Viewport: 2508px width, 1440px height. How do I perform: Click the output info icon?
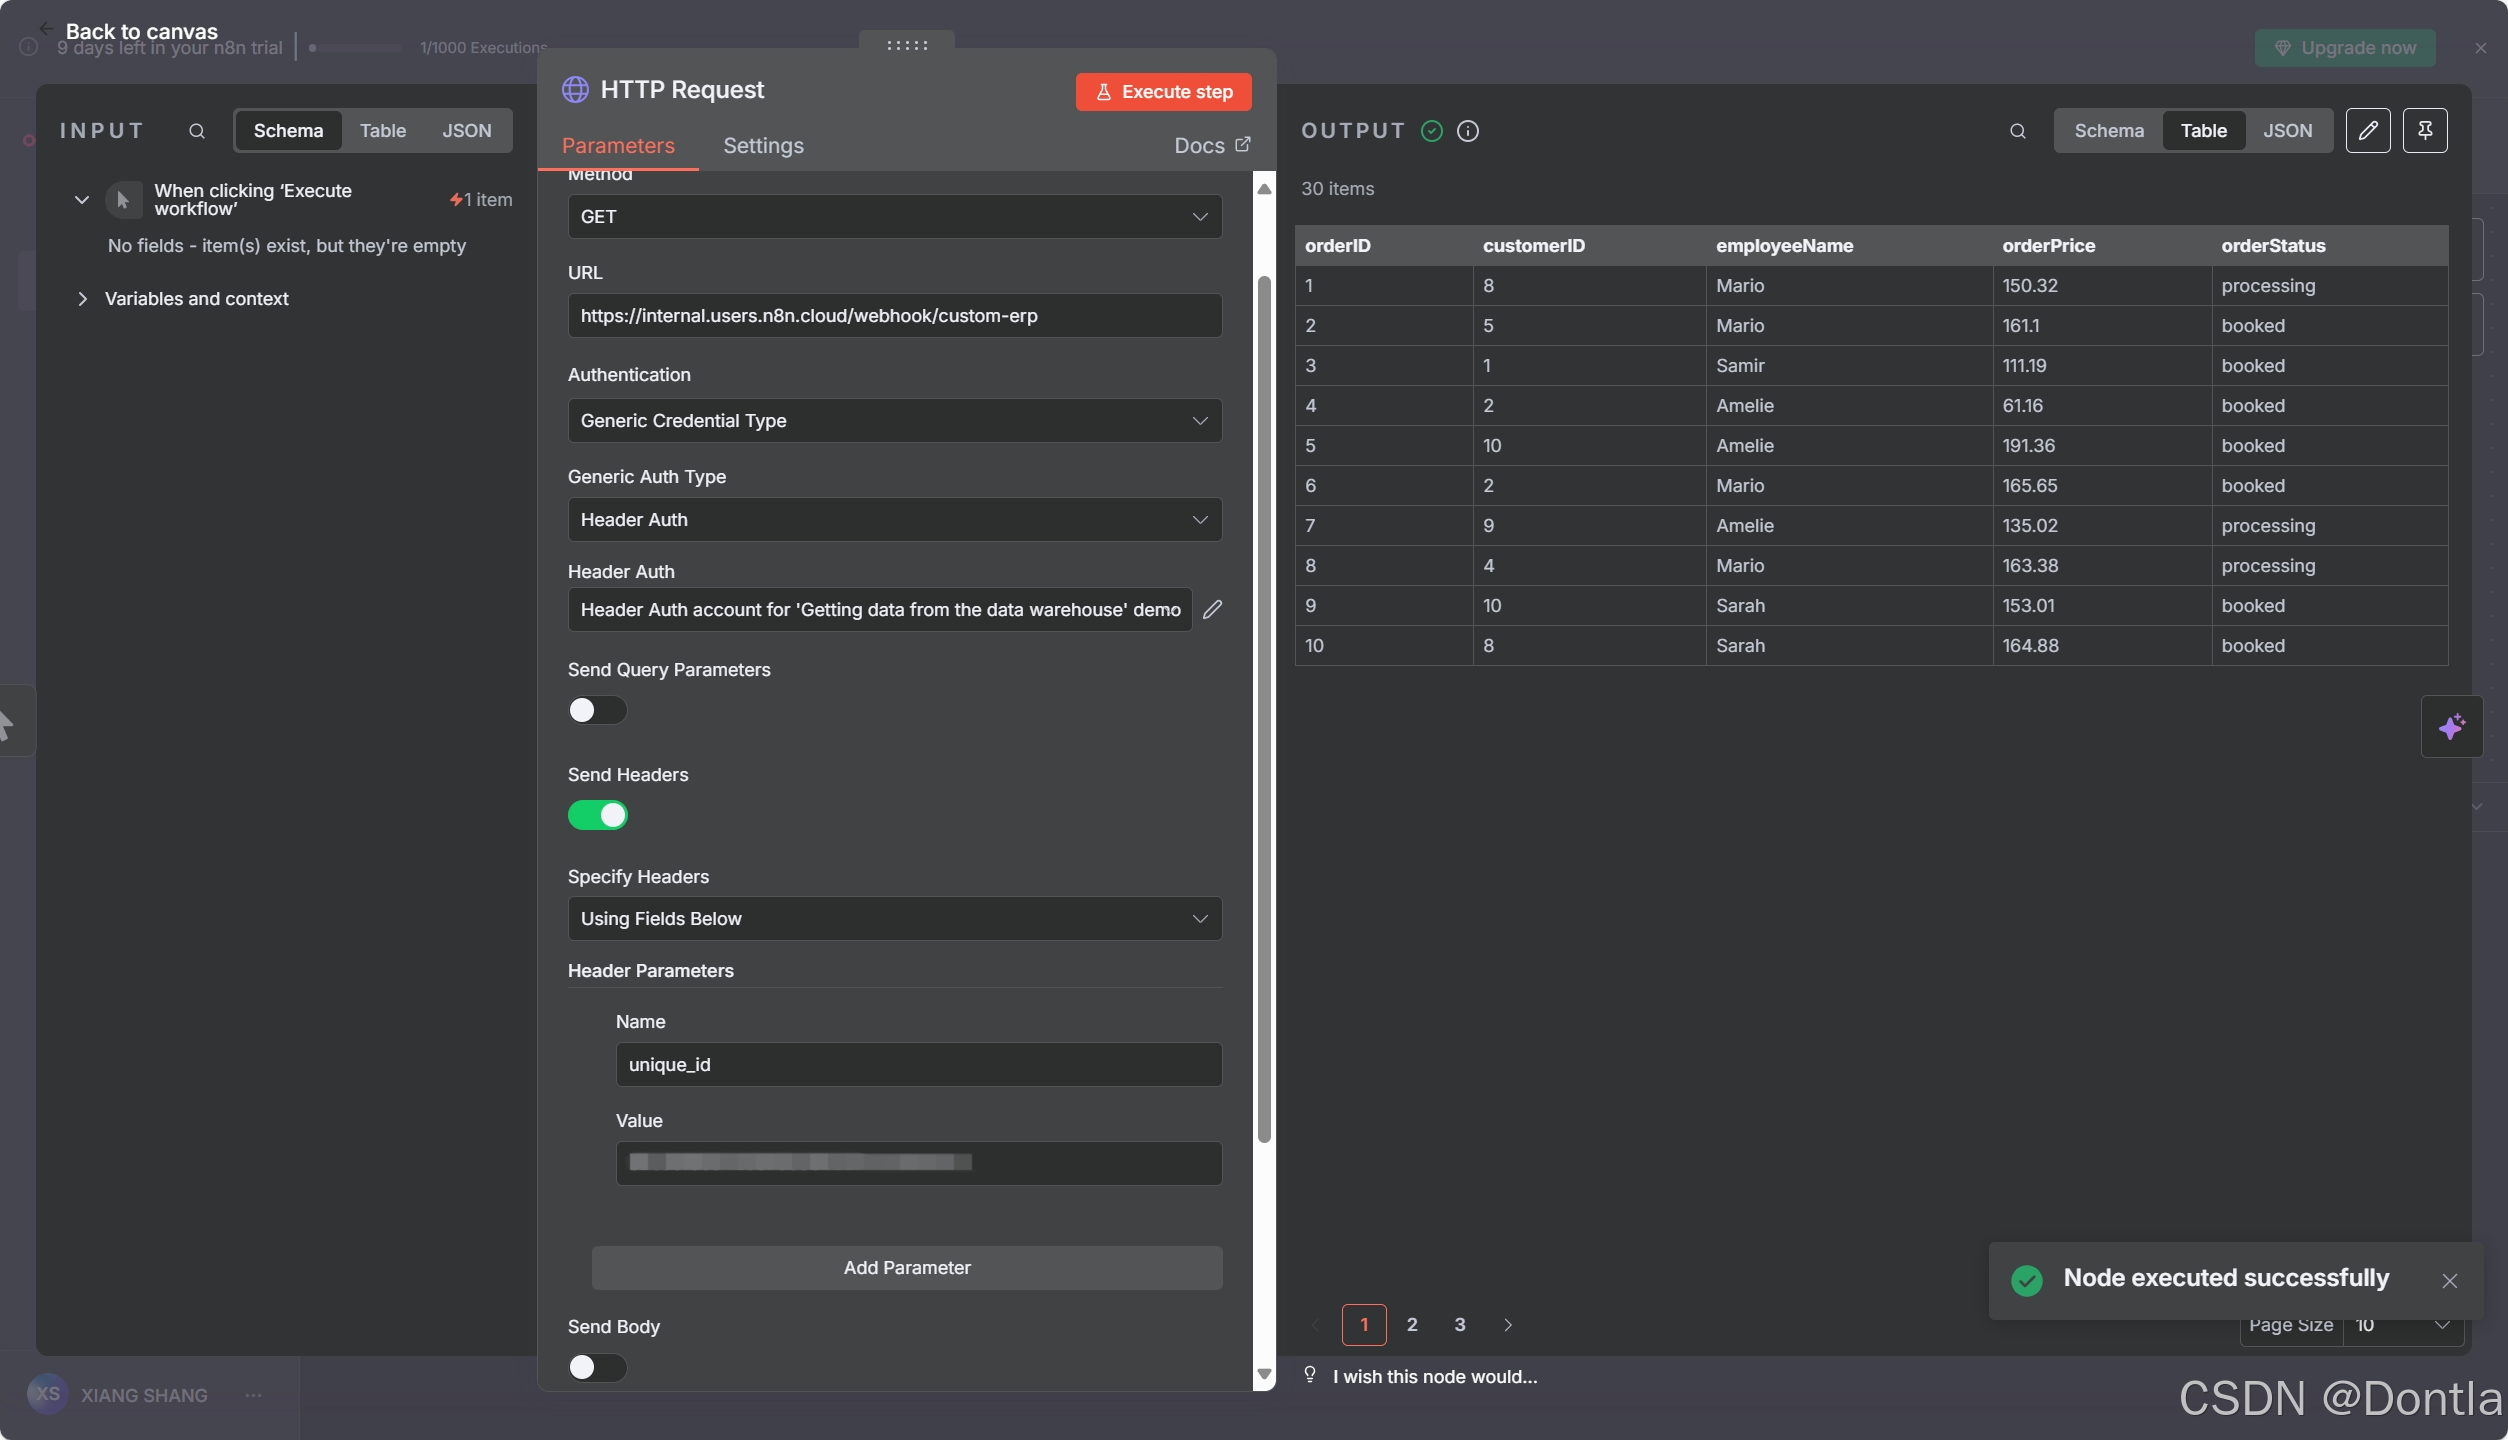[x=1468, y=131]
